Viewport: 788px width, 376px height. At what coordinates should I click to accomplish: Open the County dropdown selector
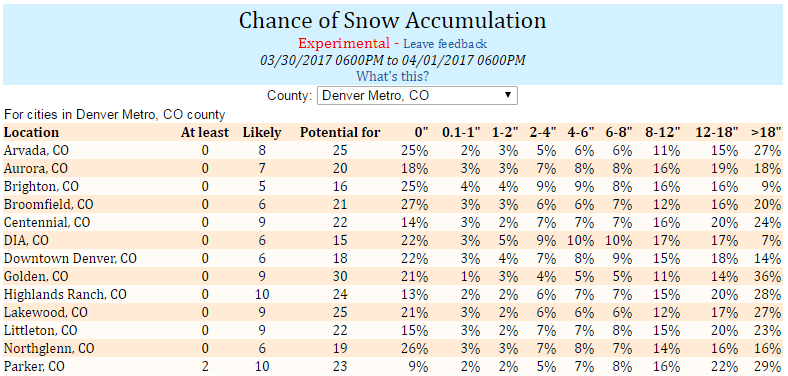tap(417, 96)
